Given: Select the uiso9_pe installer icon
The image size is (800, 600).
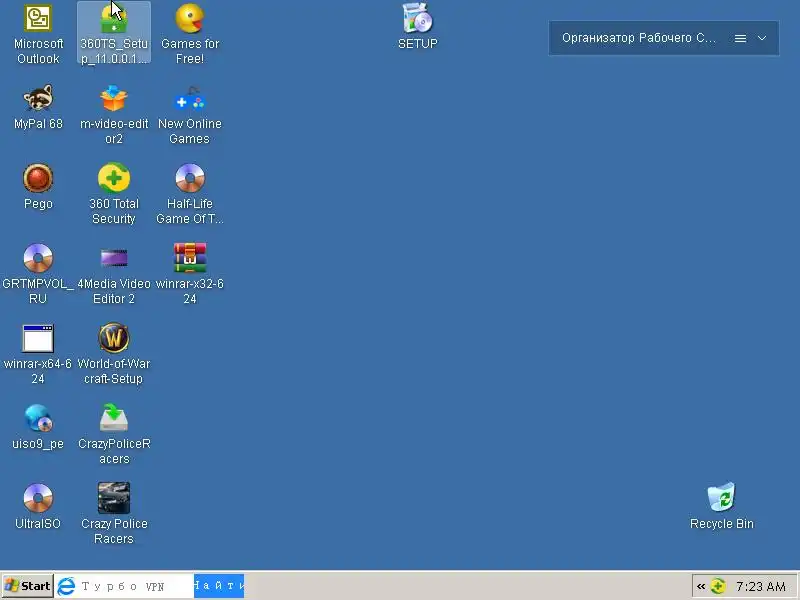Looking at the screenshot, I should [38, 427].
